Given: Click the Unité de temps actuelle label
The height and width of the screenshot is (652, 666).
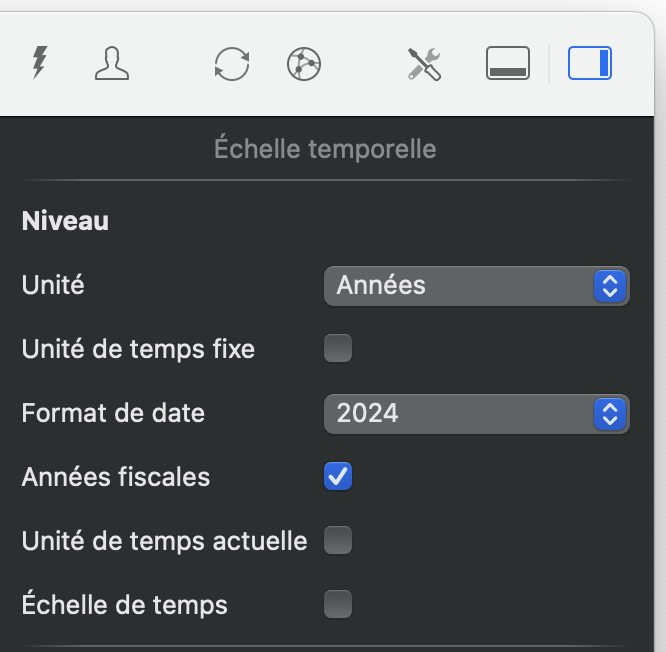Looking at the screenshot, I should 164,541.
